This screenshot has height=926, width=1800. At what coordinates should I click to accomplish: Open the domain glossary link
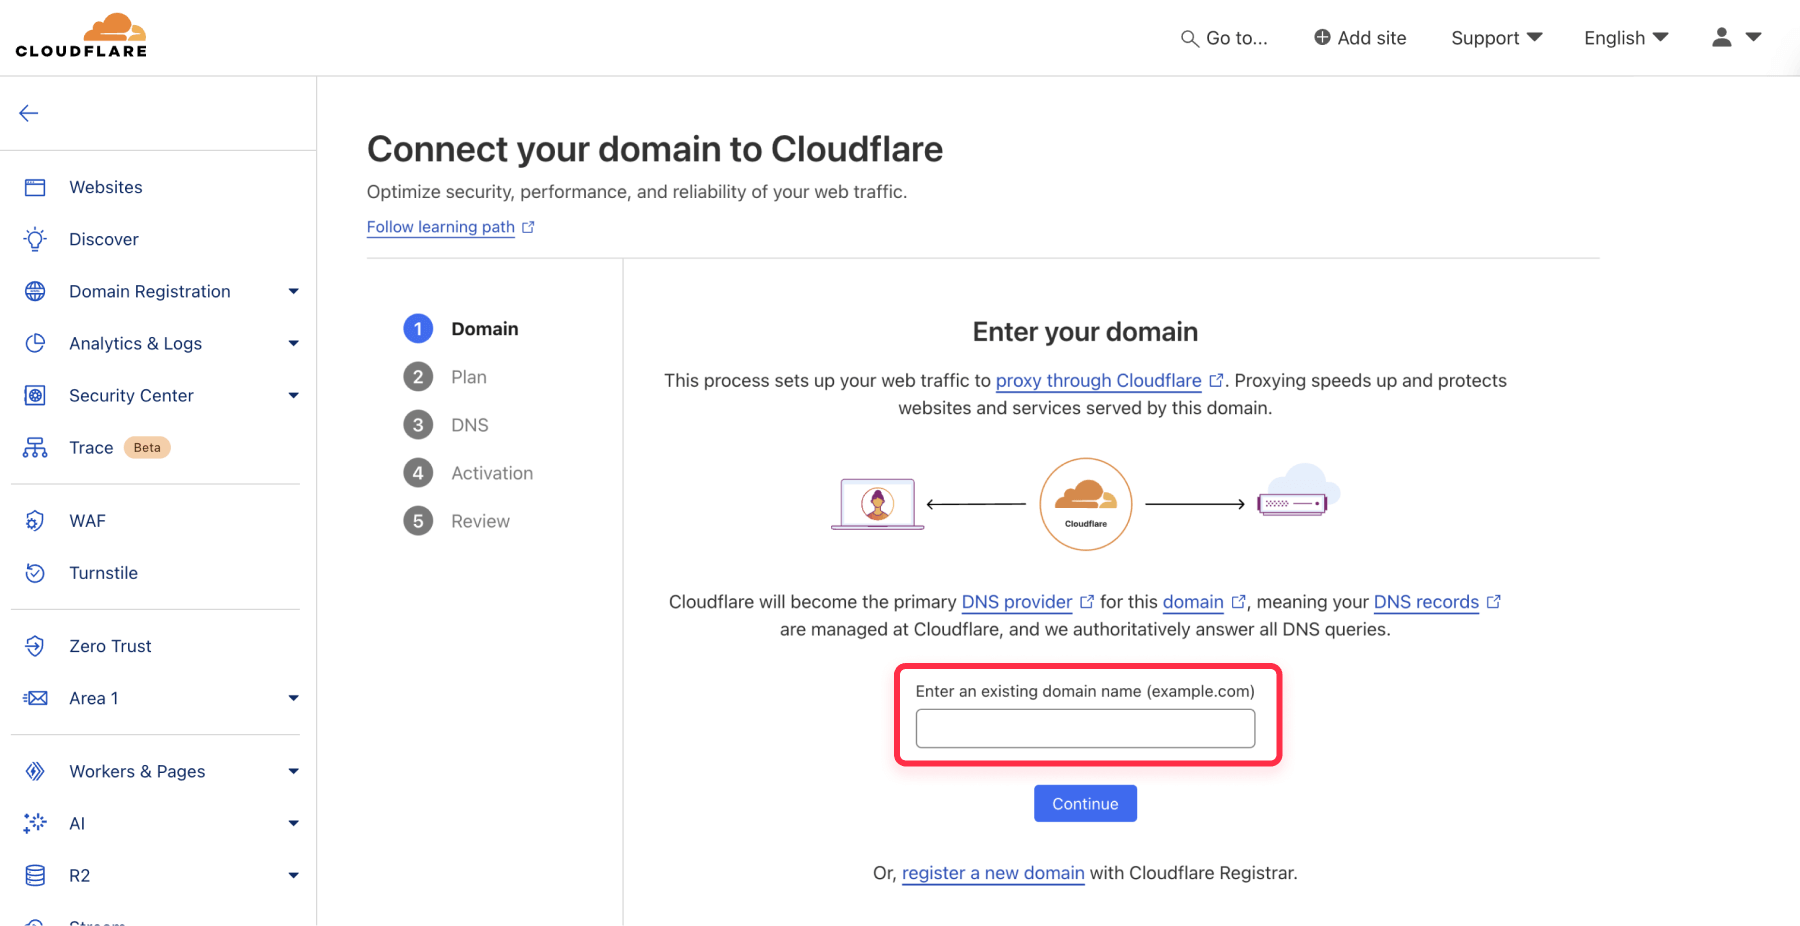[x=1193, y=602]
